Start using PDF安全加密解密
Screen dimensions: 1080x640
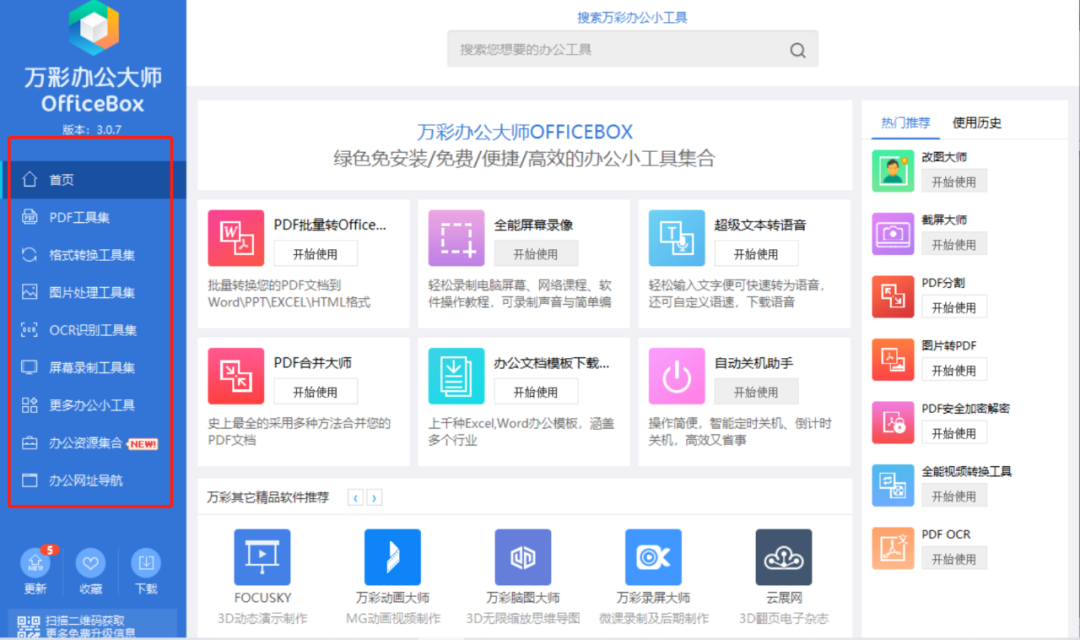(954, 433)
